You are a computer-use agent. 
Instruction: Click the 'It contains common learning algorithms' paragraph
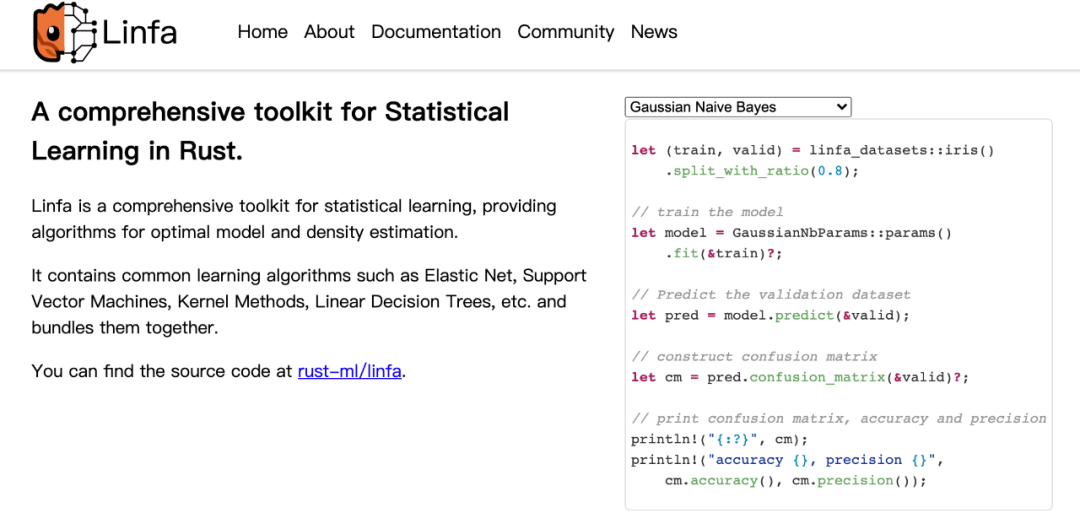(x=309, y=301)
